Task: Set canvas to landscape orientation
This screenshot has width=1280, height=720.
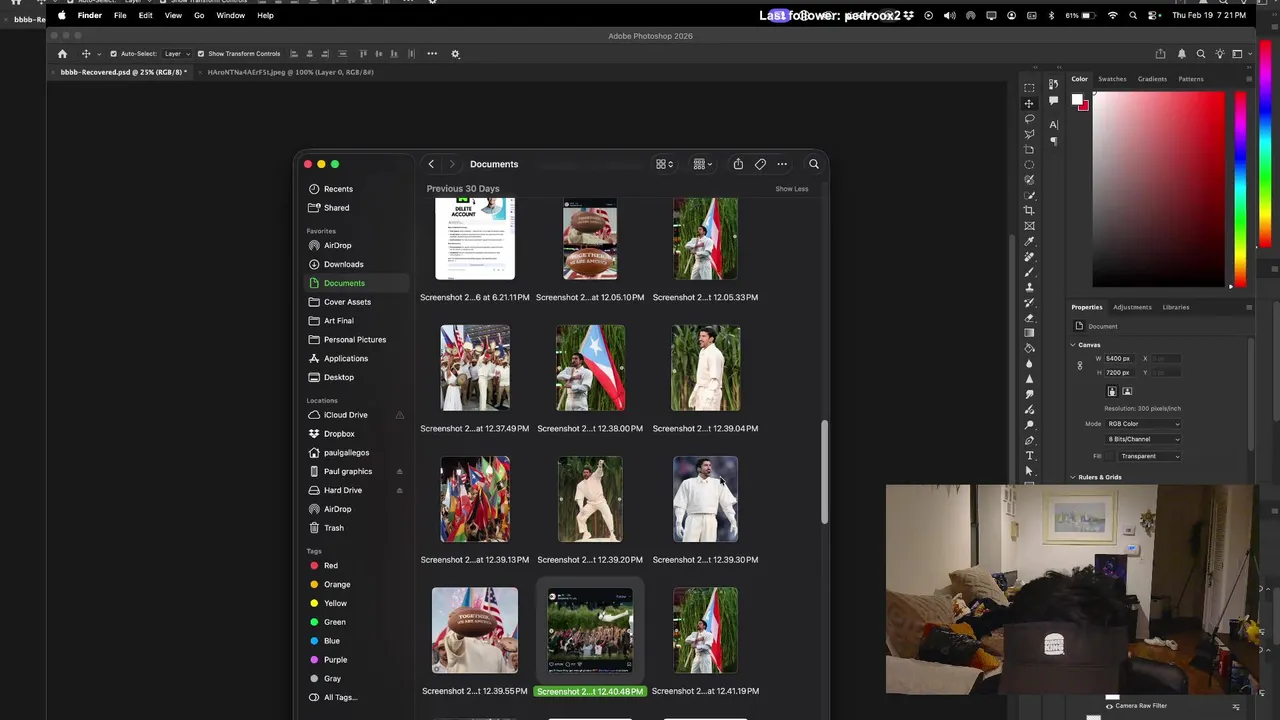Action: click(x=1127, y=391)
